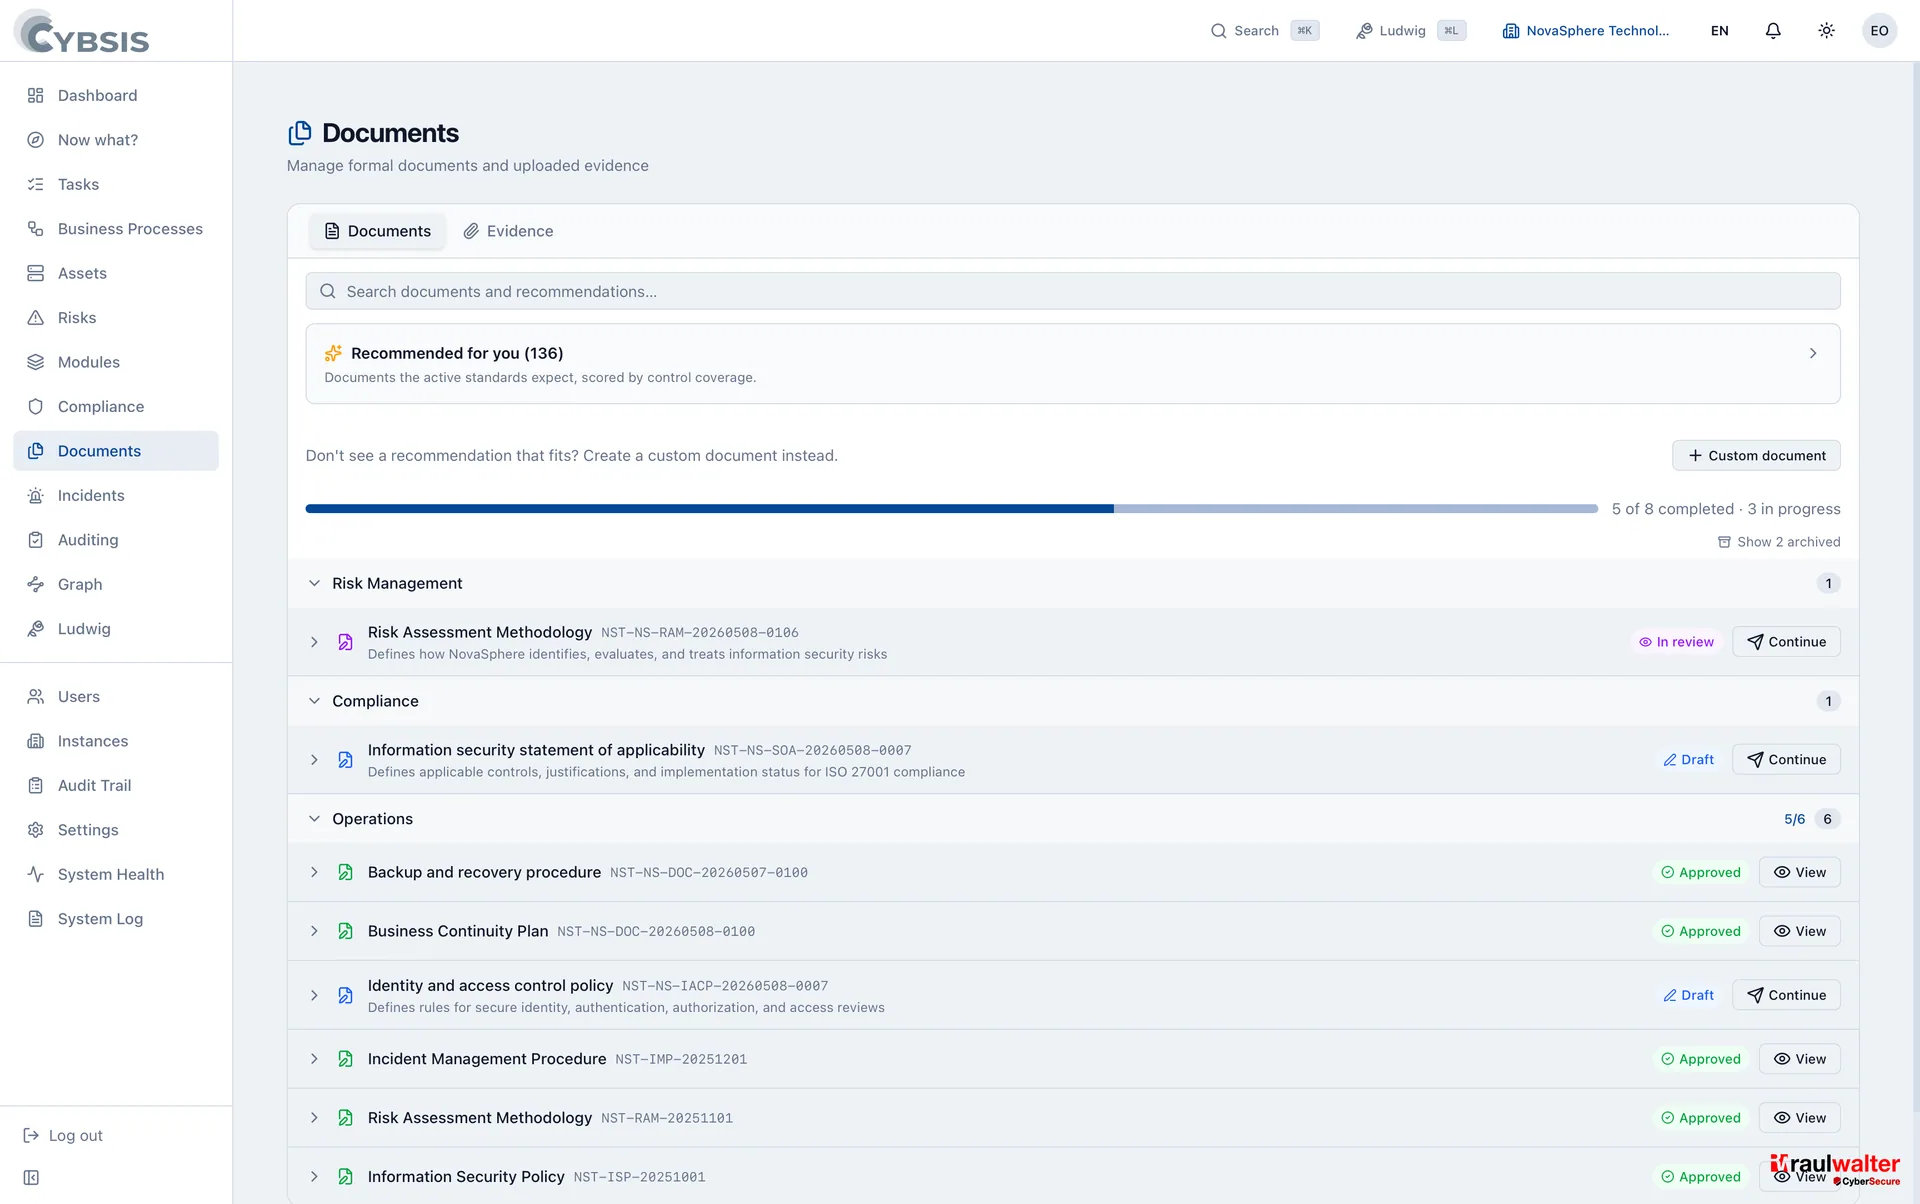
Task: Collapse the Compliance document group
Action: coord(314,701)
